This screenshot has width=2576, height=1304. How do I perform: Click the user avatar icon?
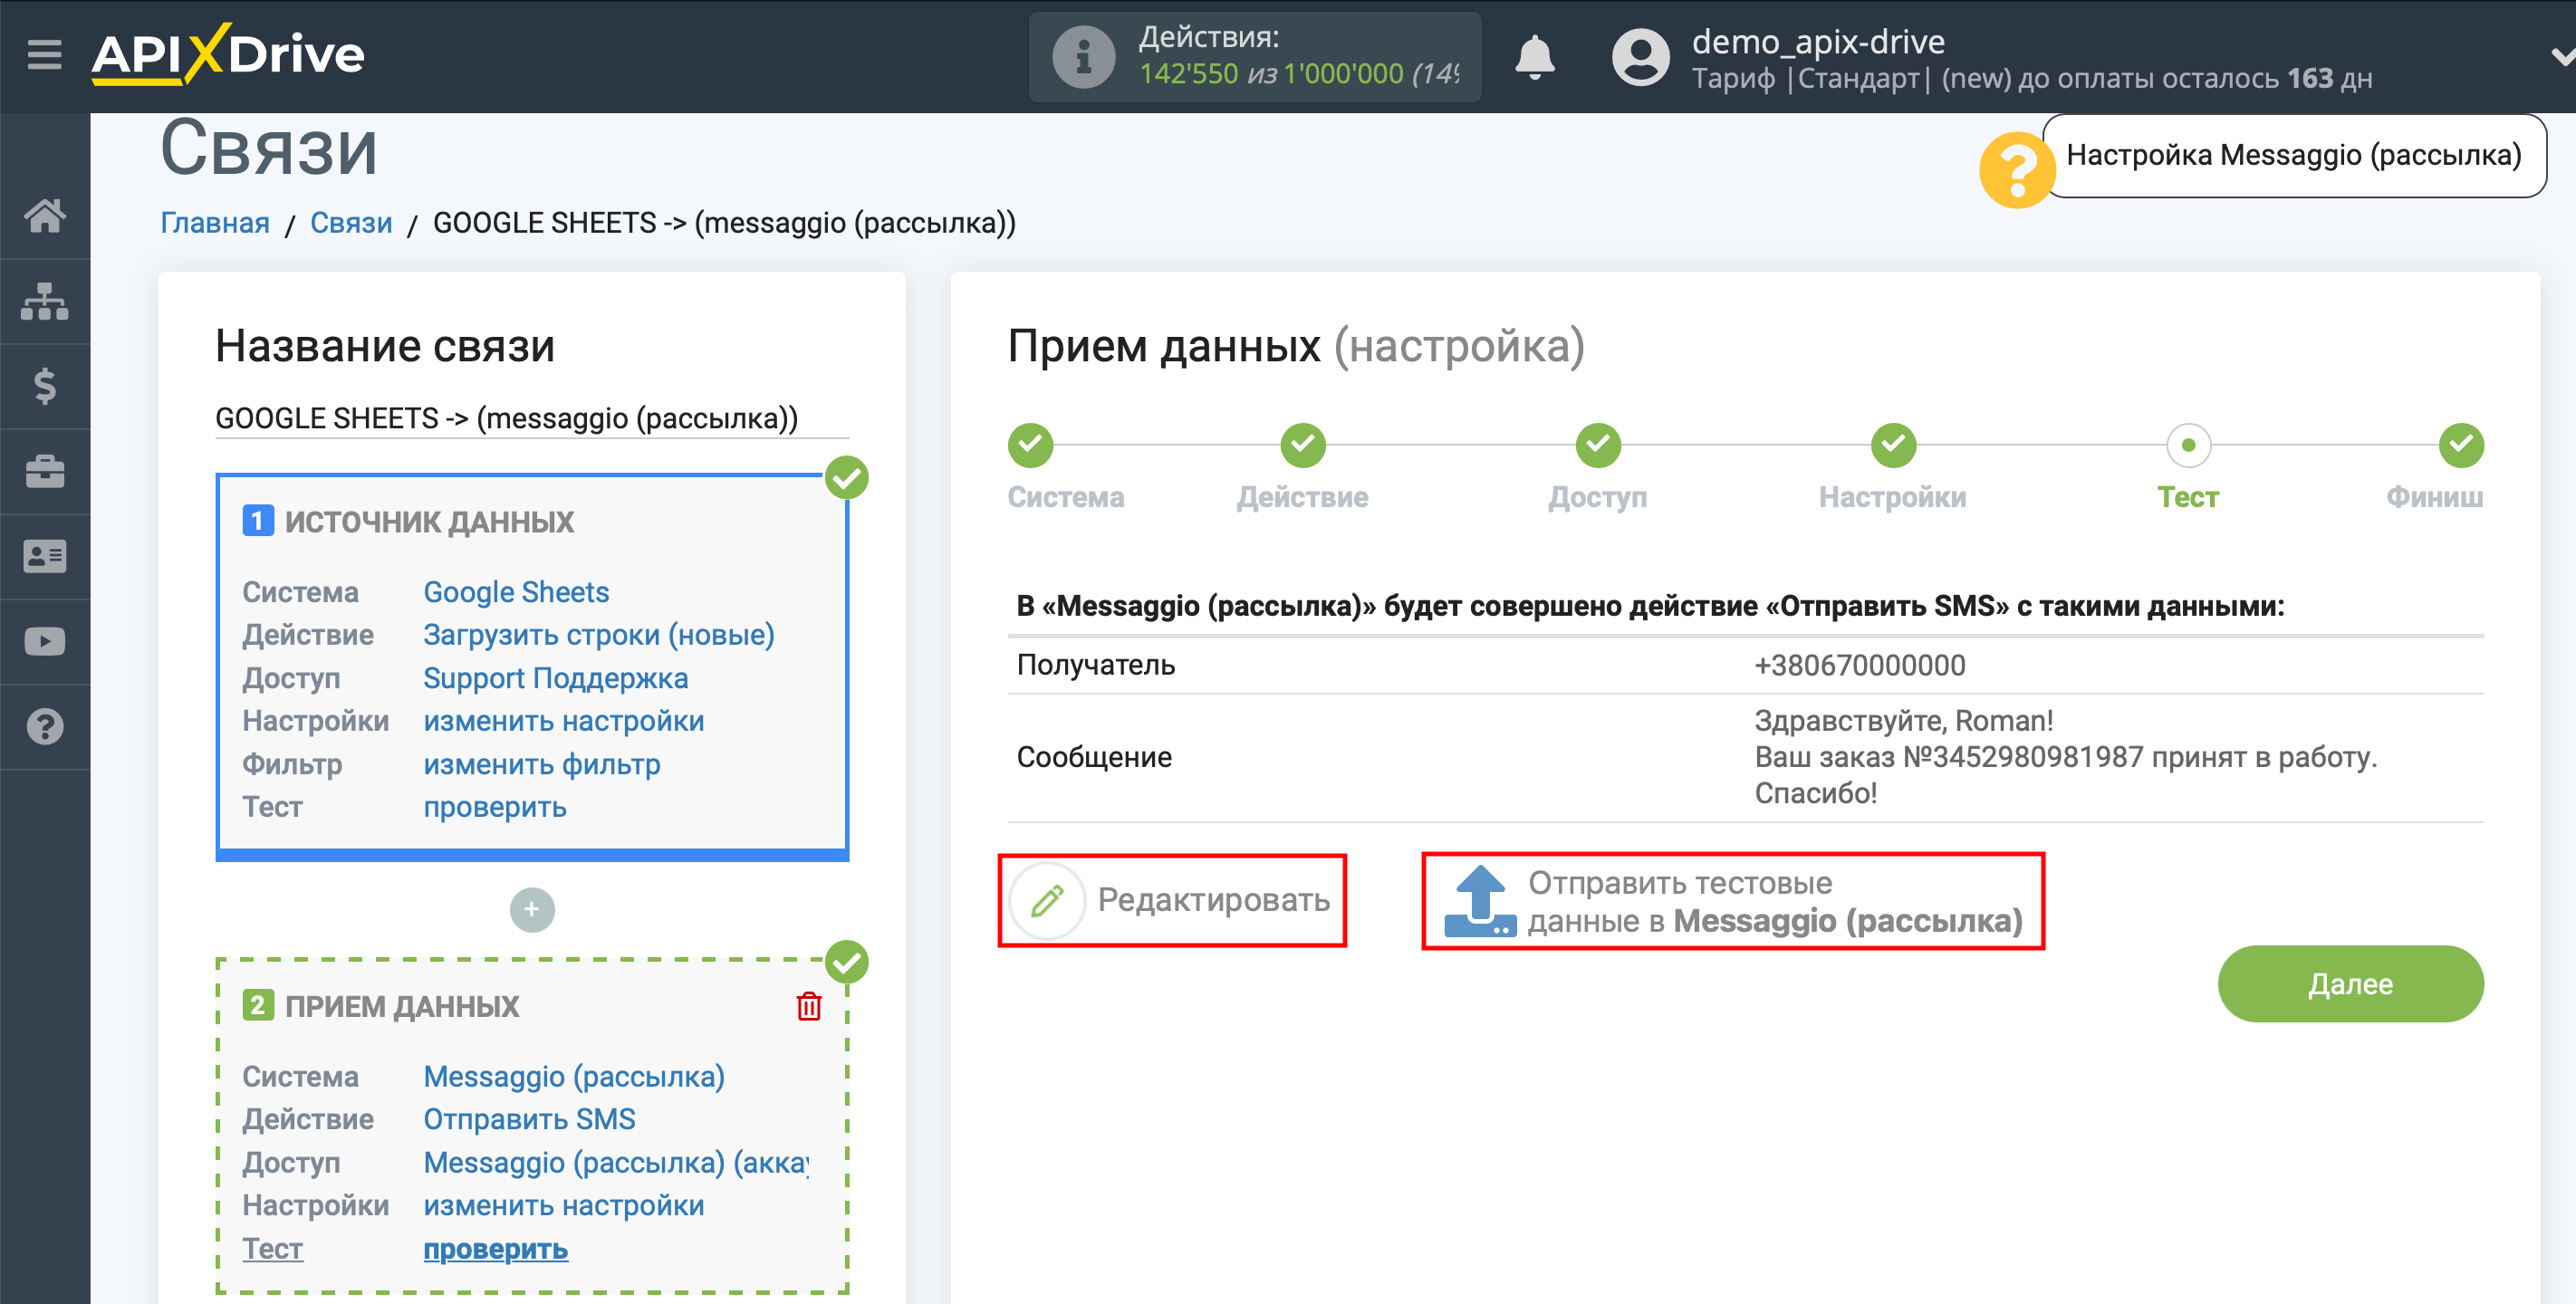pos(1640,58)
